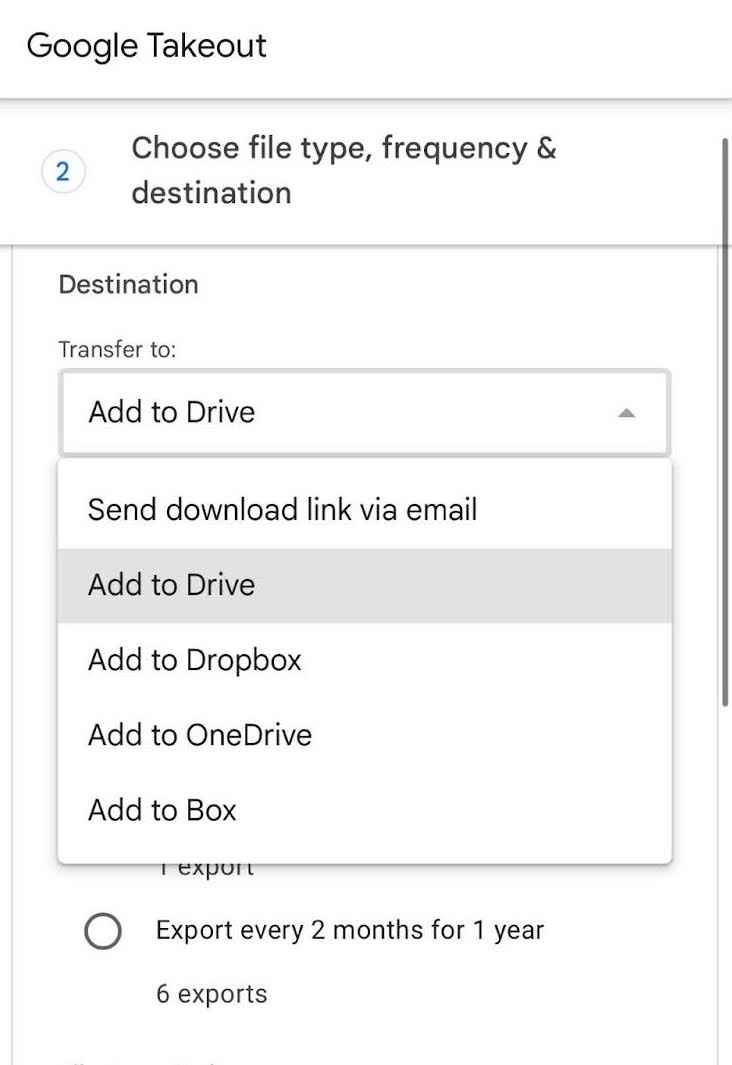This screenshot has width=732, height=1065.
Task: Choose Send download link via email
Action: tap(365, 509)
